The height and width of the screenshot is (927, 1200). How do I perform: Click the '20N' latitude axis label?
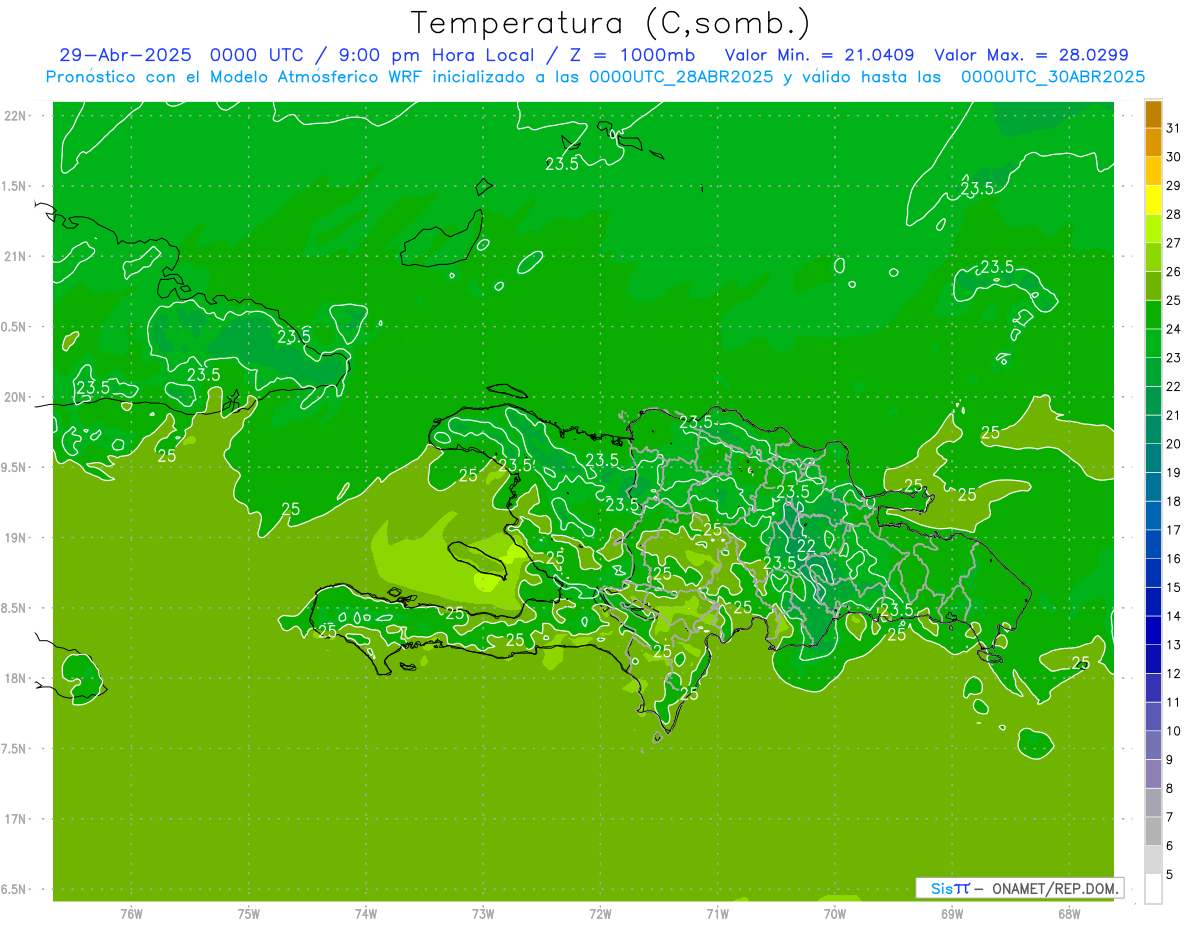click(x=18, y=397)
